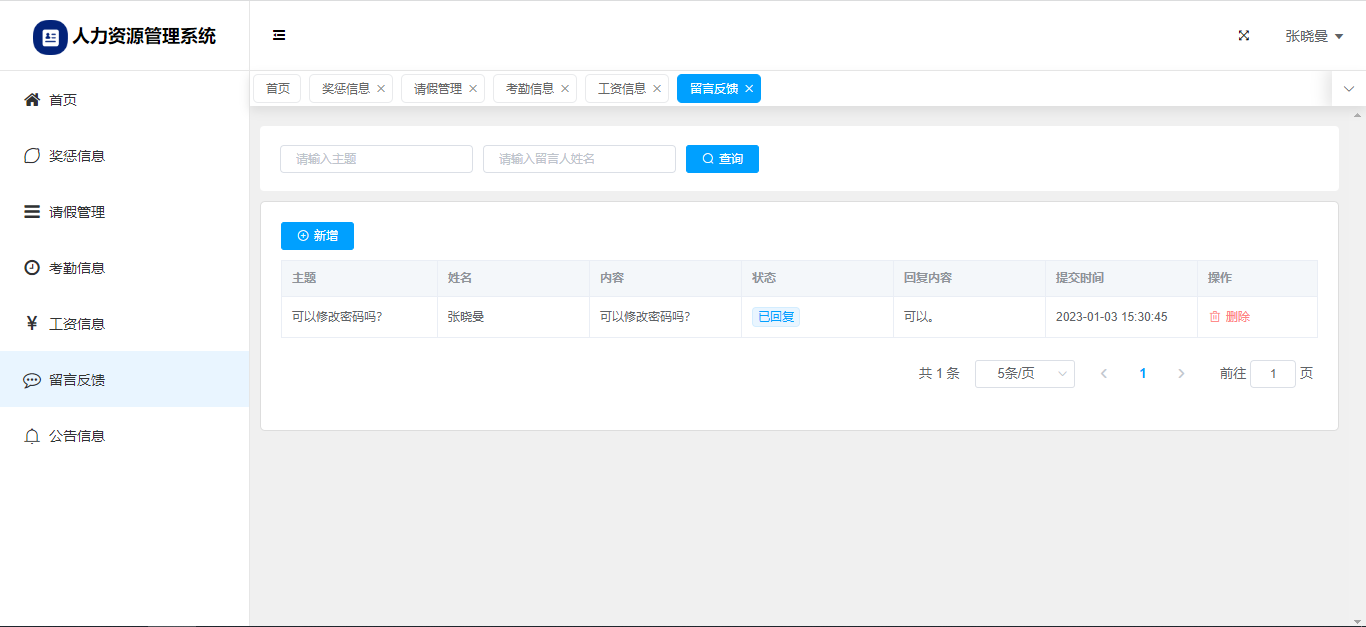
Task: Focus the 请输入主题 input field
Action: pyautogui.click(x=376, y=159)
